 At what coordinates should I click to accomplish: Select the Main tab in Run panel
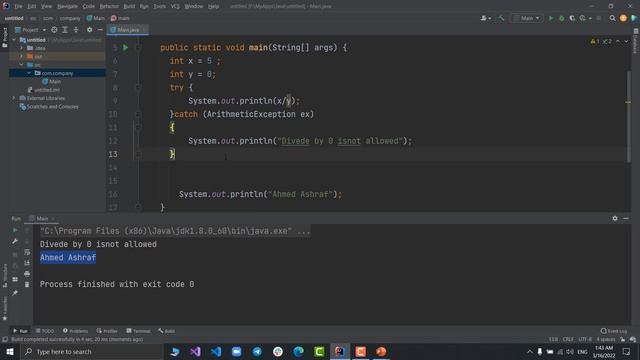tap(42, 219)
